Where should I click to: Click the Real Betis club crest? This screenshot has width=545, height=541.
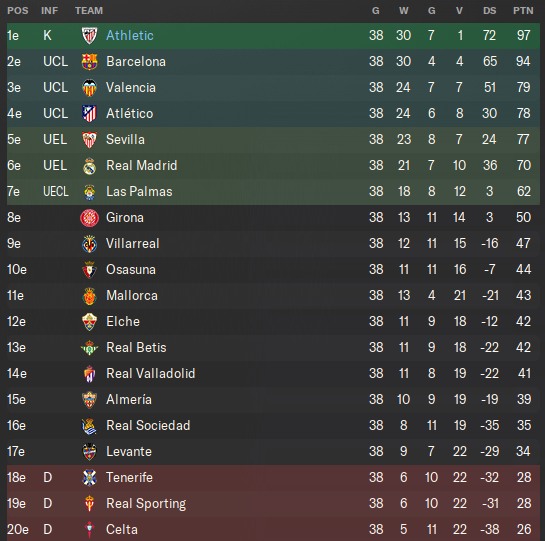click(89, 348)
